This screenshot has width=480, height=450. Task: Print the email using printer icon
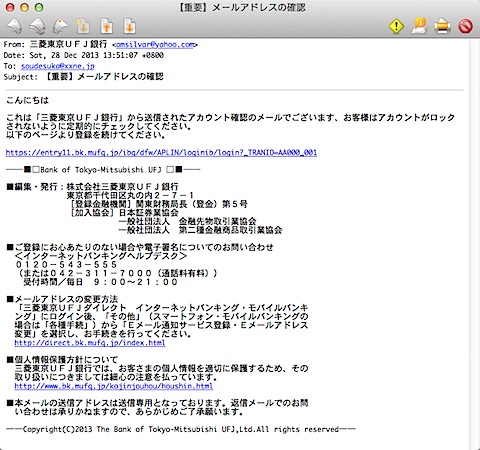(442, 26)
